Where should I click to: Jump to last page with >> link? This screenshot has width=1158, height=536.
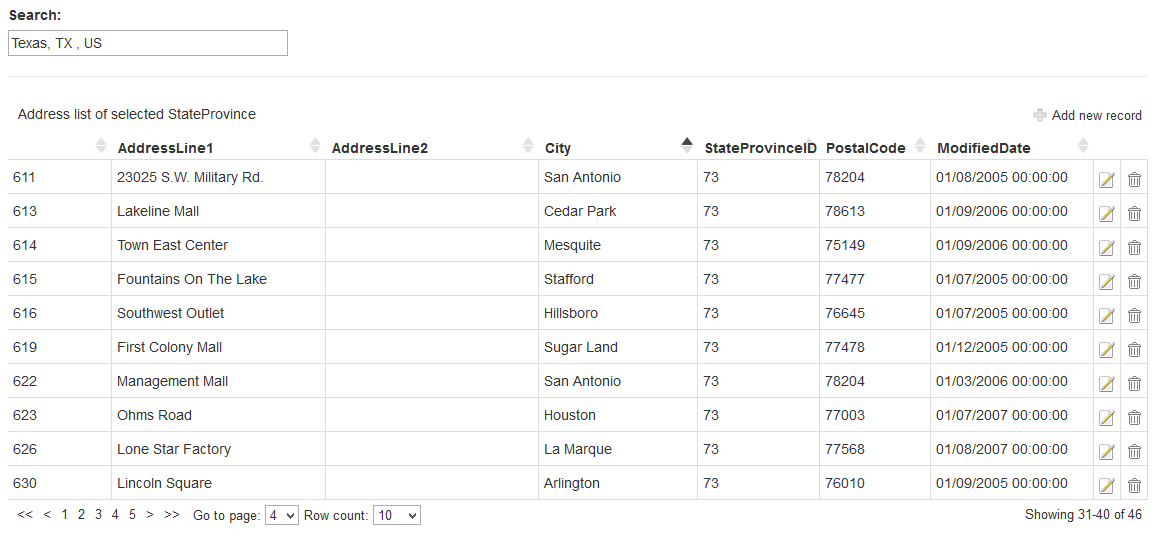[172, 514]
